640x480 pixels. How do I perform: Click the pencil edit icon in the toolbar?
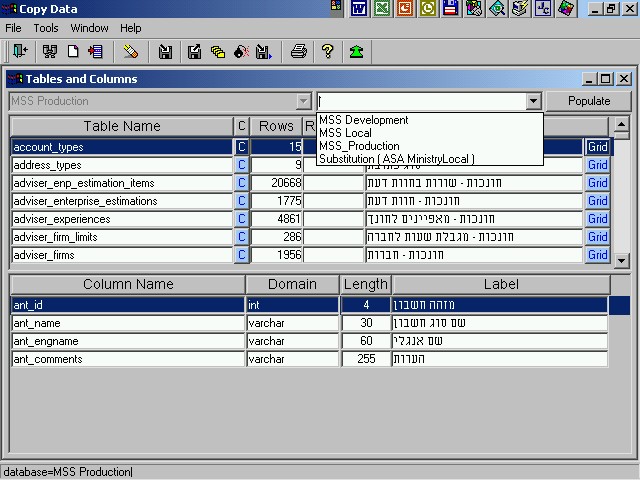coord(131,51)
